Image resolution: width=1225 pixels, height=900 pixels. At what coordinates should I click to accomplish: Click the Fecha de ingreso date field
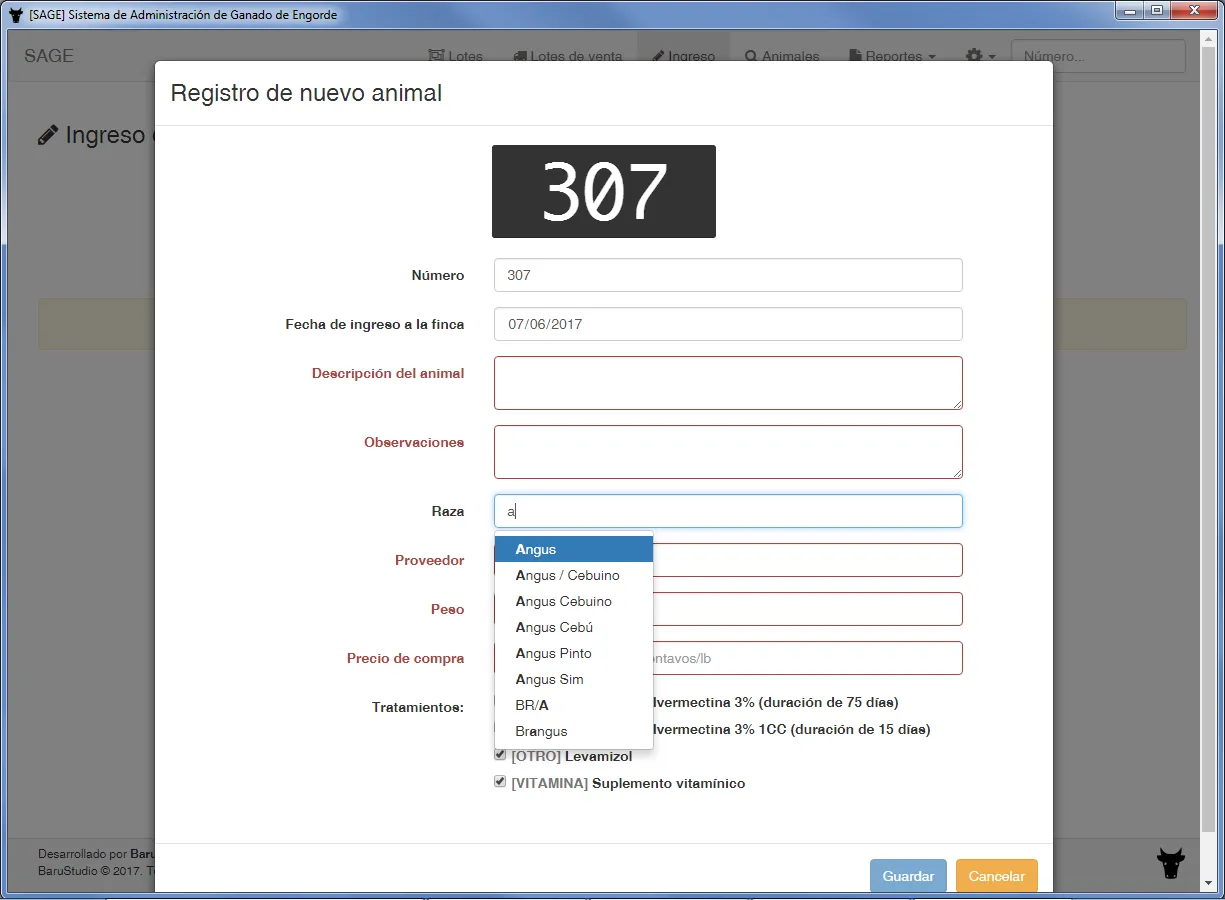(728, 324)
